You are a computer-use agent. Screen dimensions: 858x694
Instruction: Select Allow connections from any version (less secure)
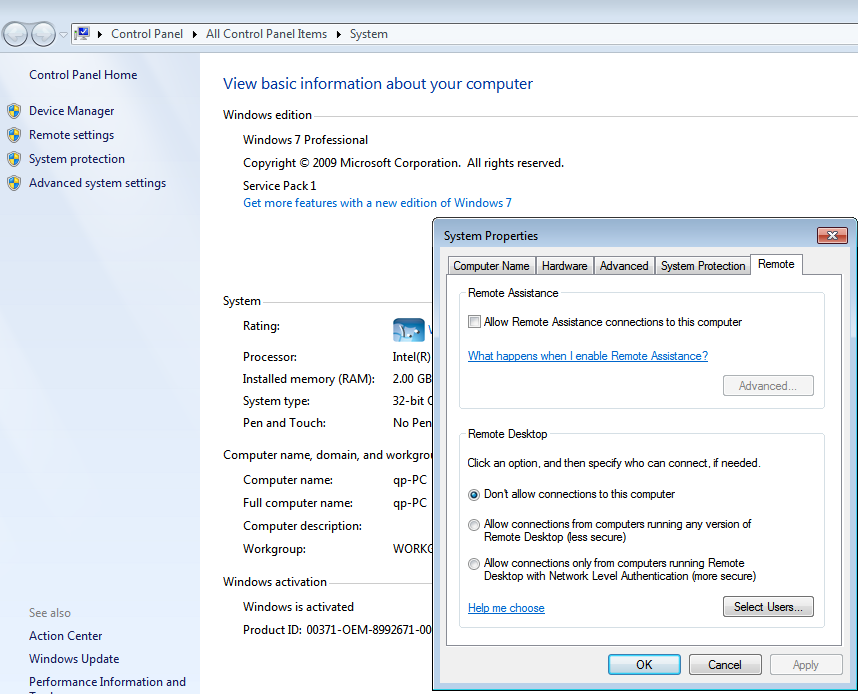point(474,525)
